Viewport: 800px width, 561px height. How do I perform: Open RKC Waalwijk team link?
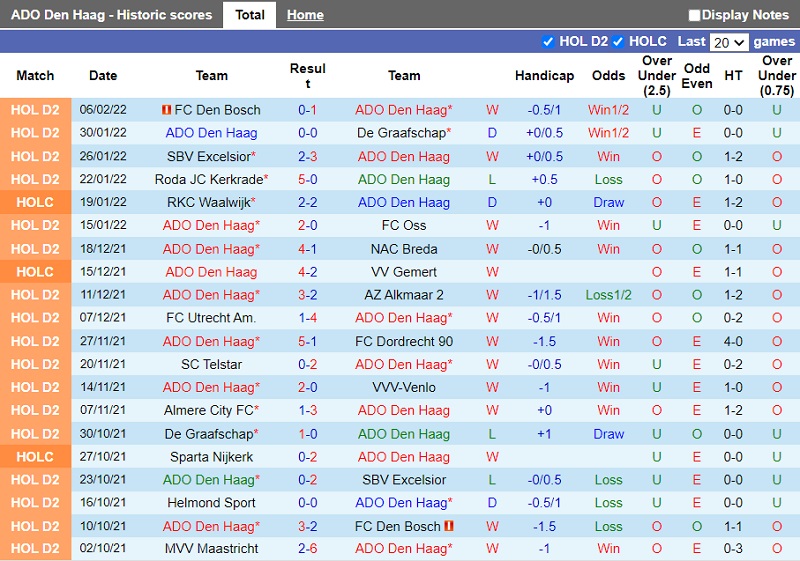pyautogui.click(x=211, y=202)
